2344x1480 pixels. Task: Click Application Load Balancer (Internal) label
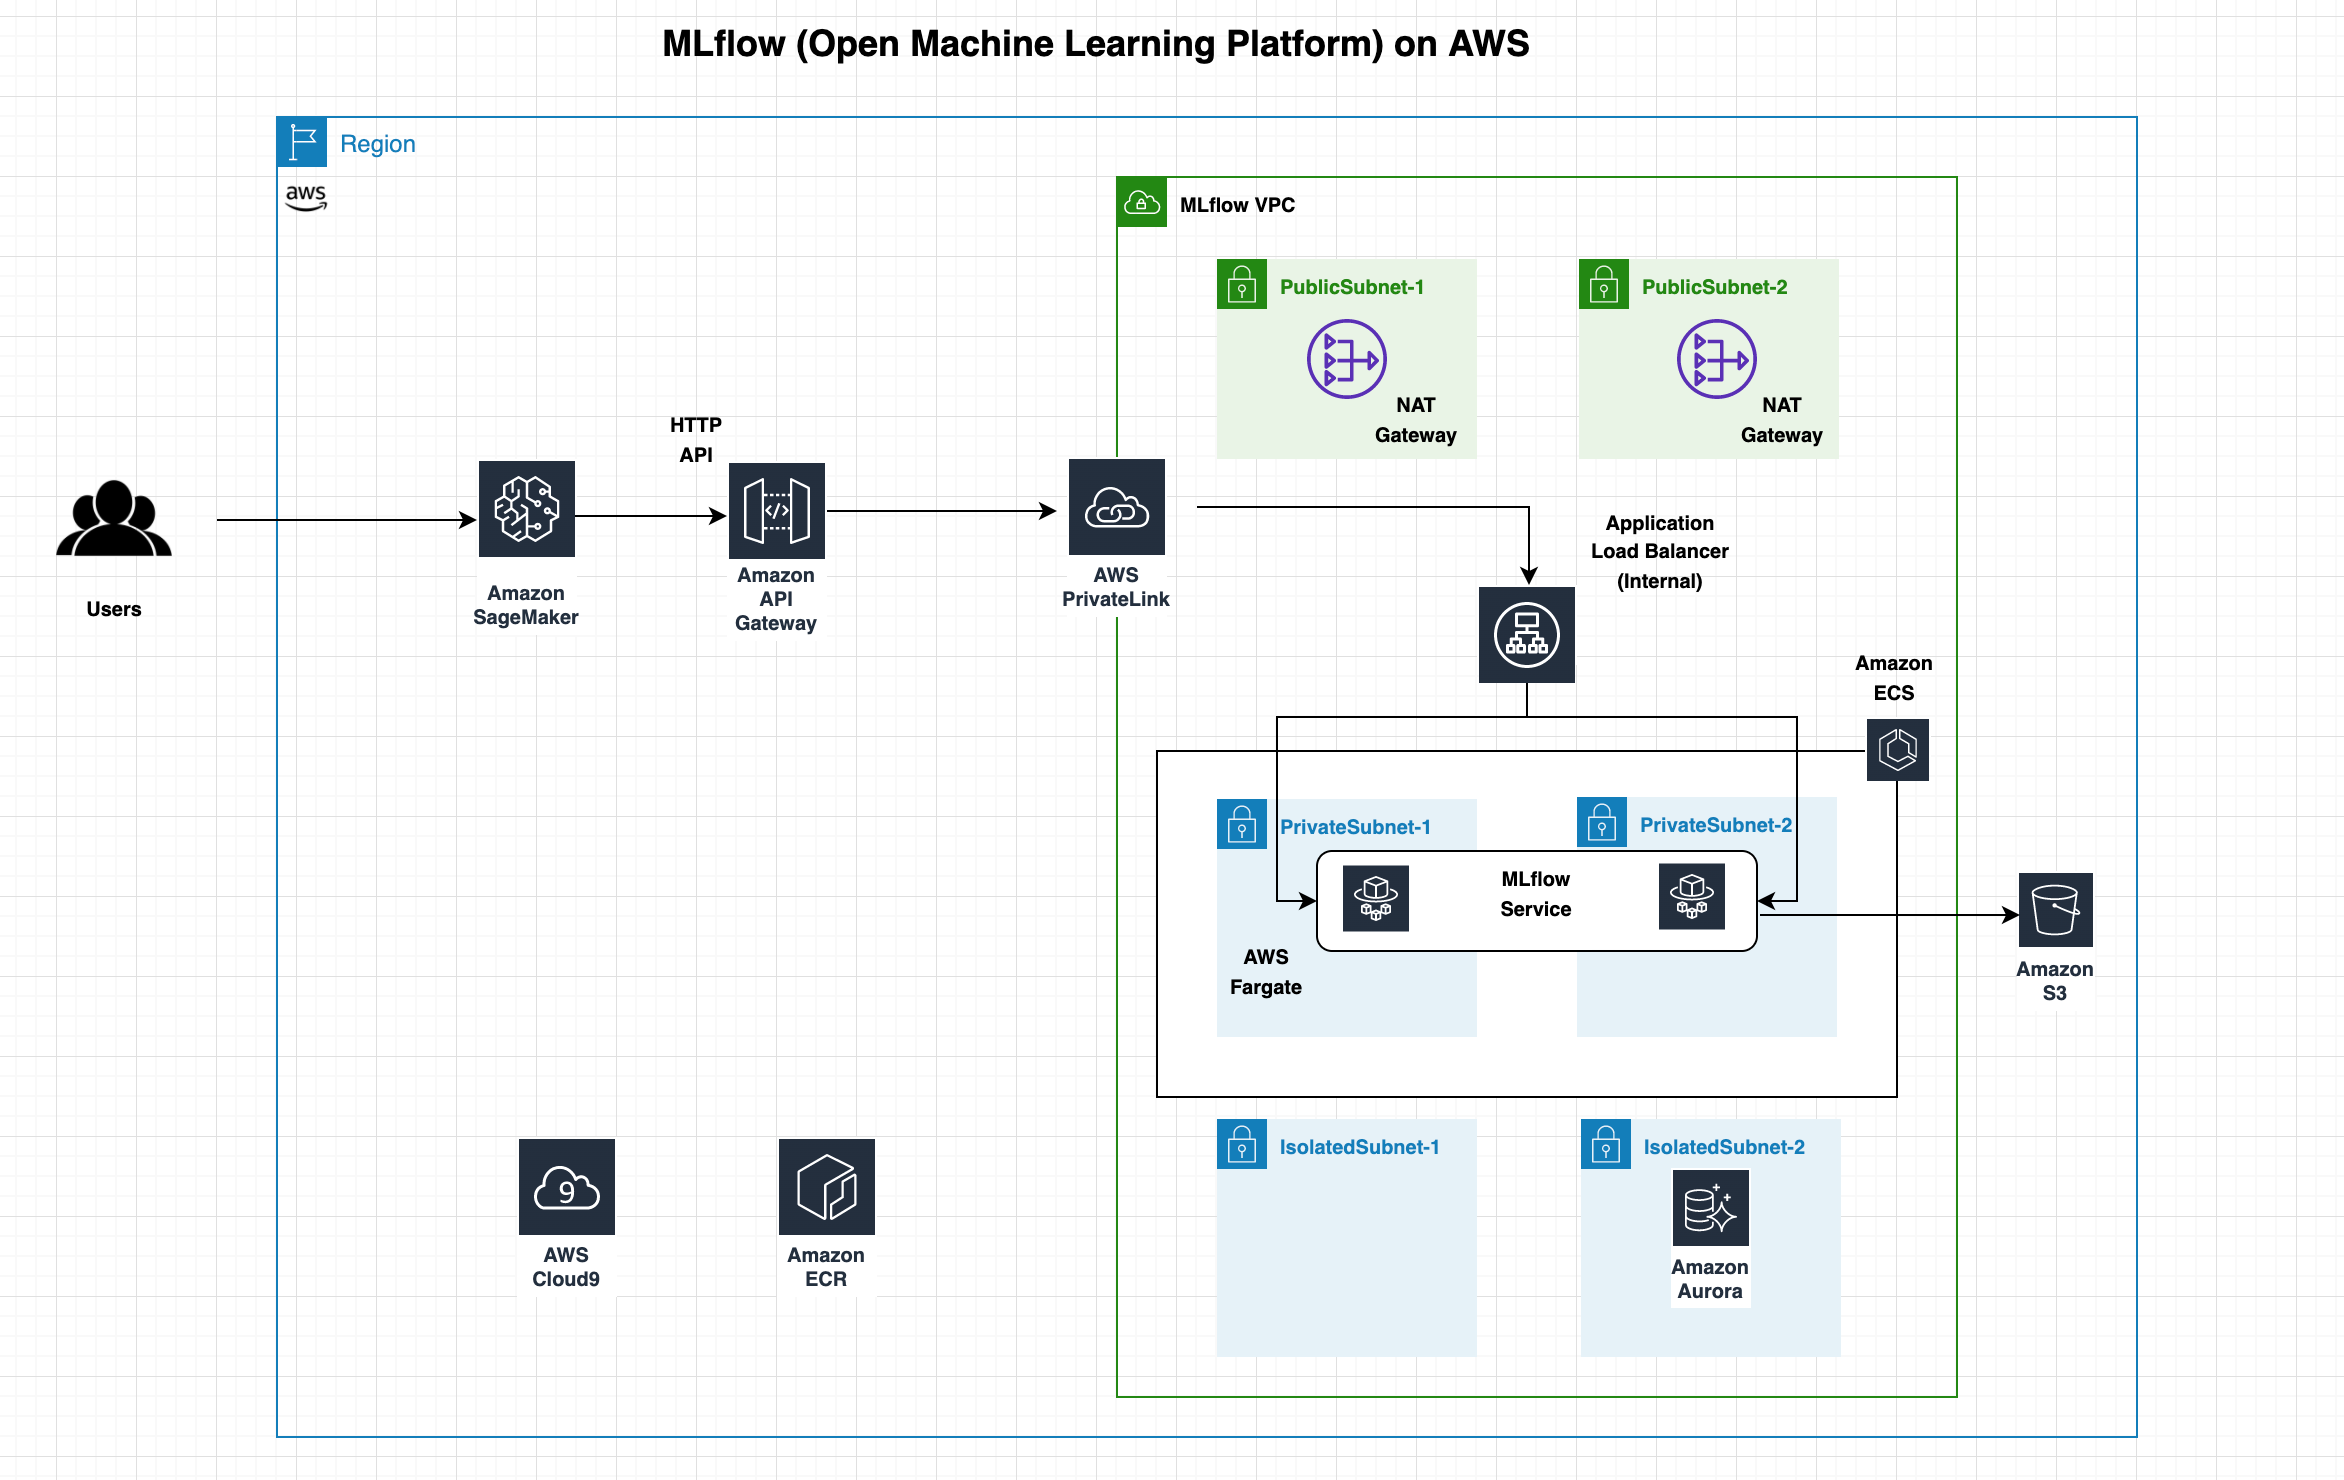pyautogui.click(x=1660, y=552)
